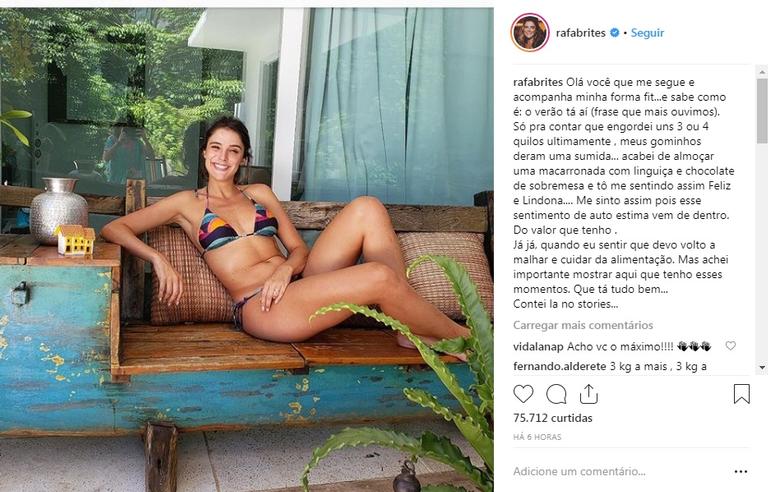Click the comments scrollbar thumb
Screen dimensions: 768x492
coord(762,110)
